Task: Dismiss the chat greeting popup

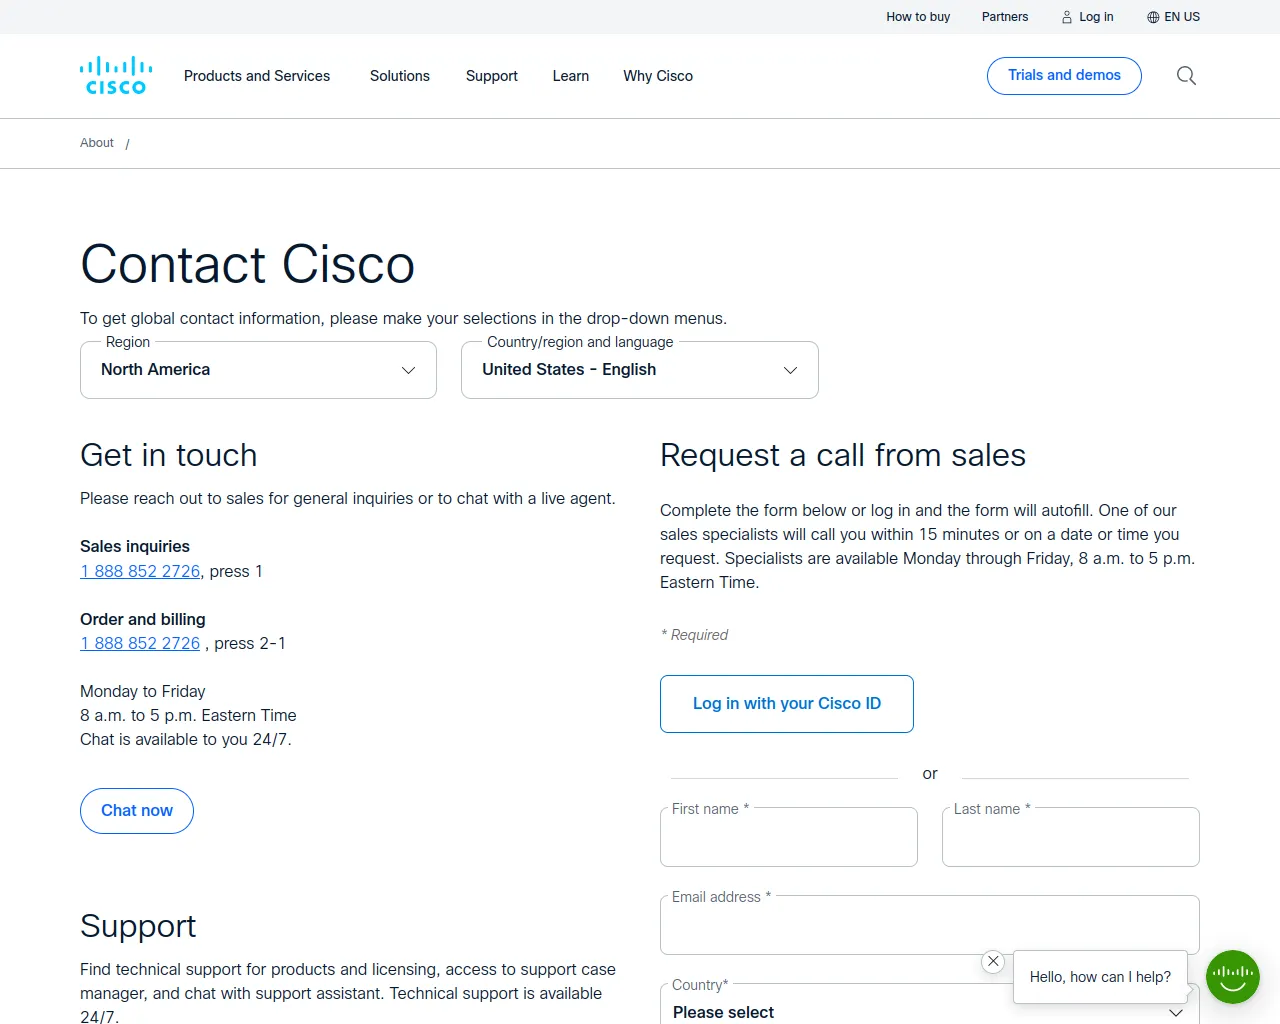Action: tap(993, 961)
